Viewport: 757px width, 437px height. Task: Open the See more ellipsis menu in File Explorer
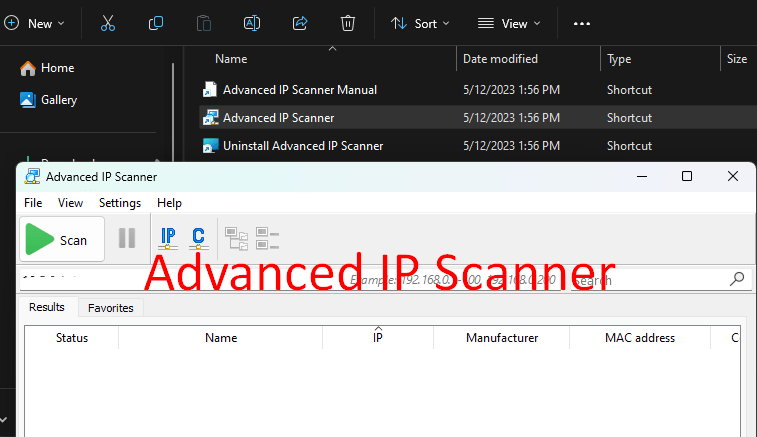point(582,24)
